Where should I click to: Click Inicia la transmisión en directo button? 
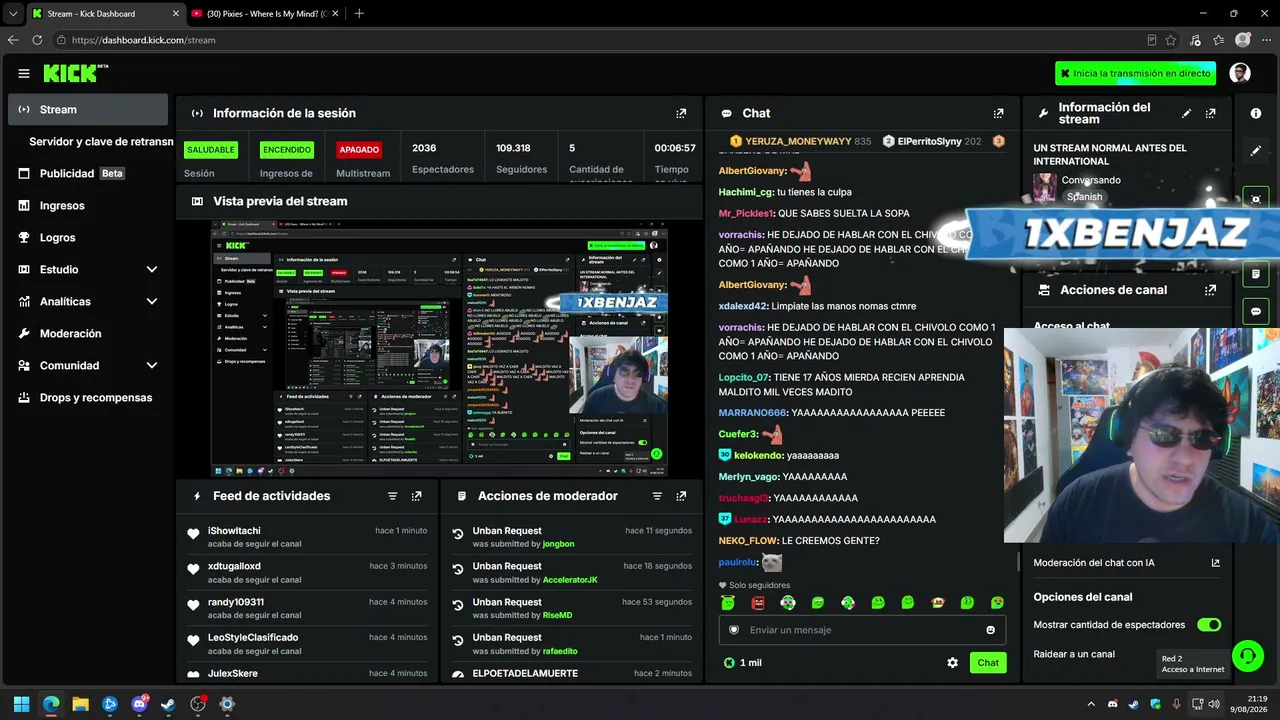tap(1135, 73)
